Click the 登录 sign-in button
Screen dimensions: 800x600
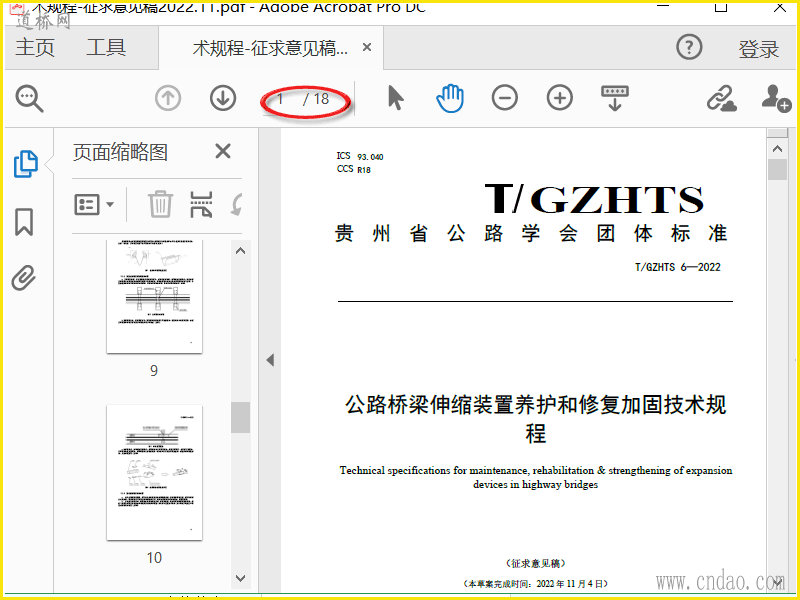[759, 49]
